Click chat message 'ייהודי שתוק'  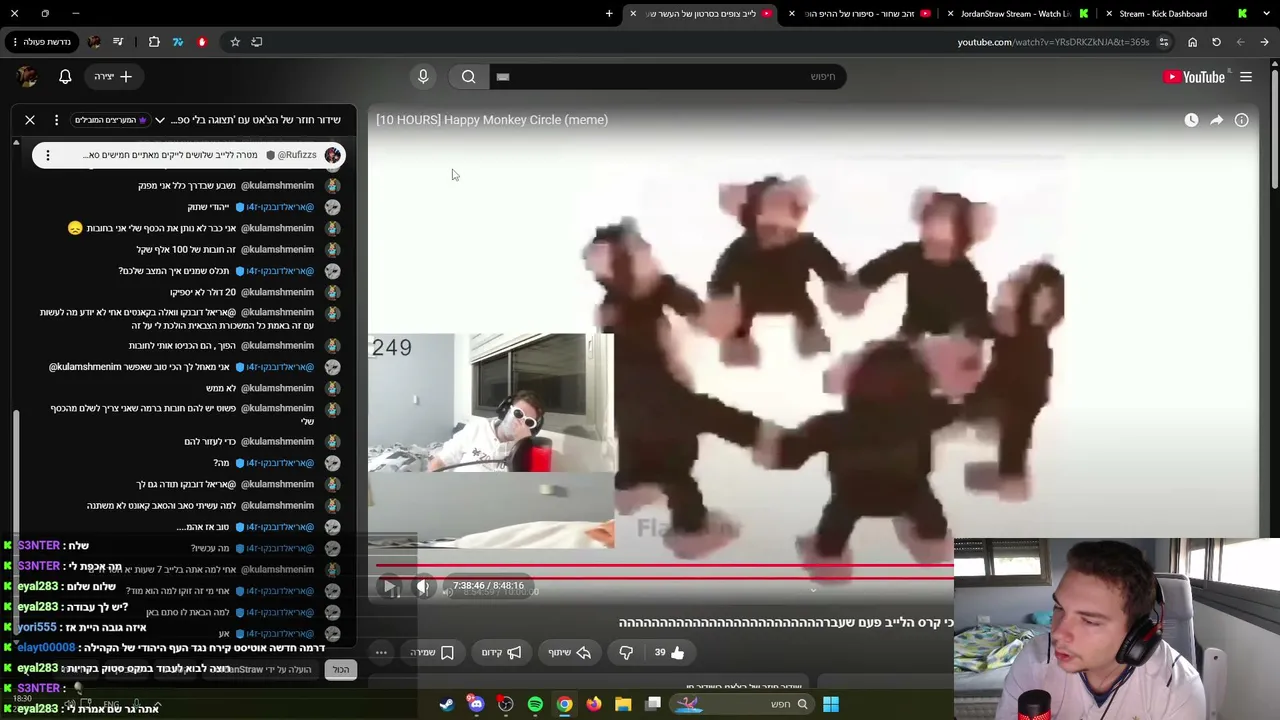(209, 207)
